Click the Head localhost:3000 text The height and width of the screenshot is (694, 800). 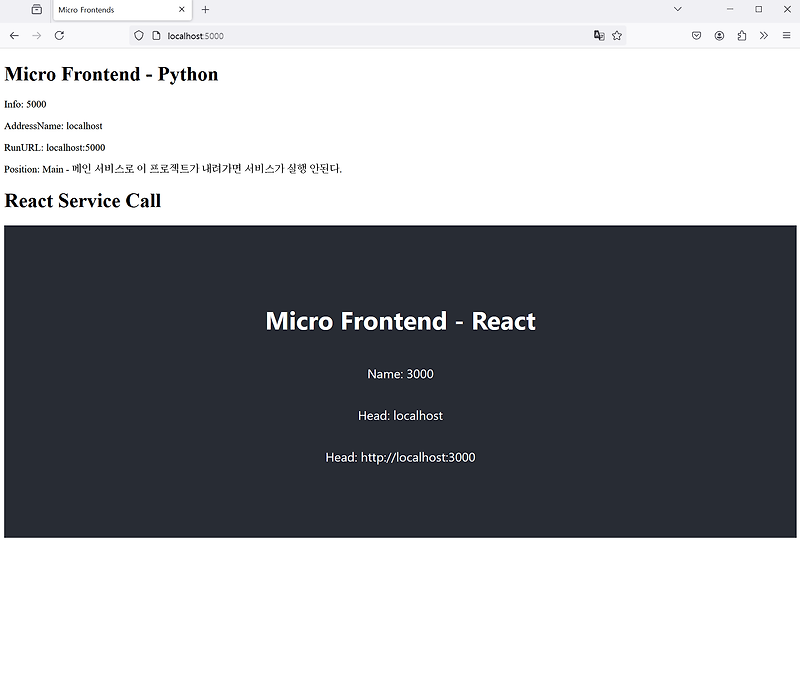point(400,457)
